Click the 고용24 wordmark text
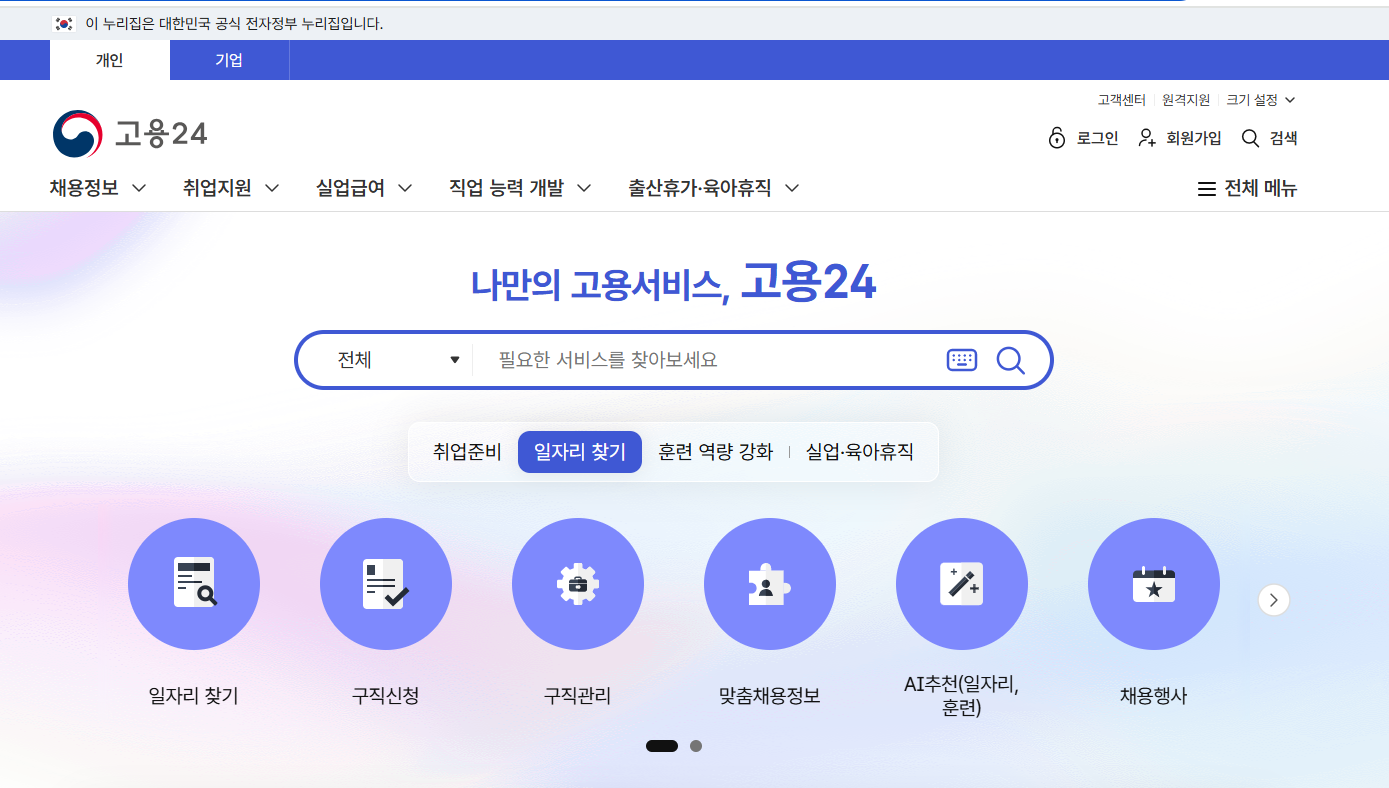 click(161, 134)
